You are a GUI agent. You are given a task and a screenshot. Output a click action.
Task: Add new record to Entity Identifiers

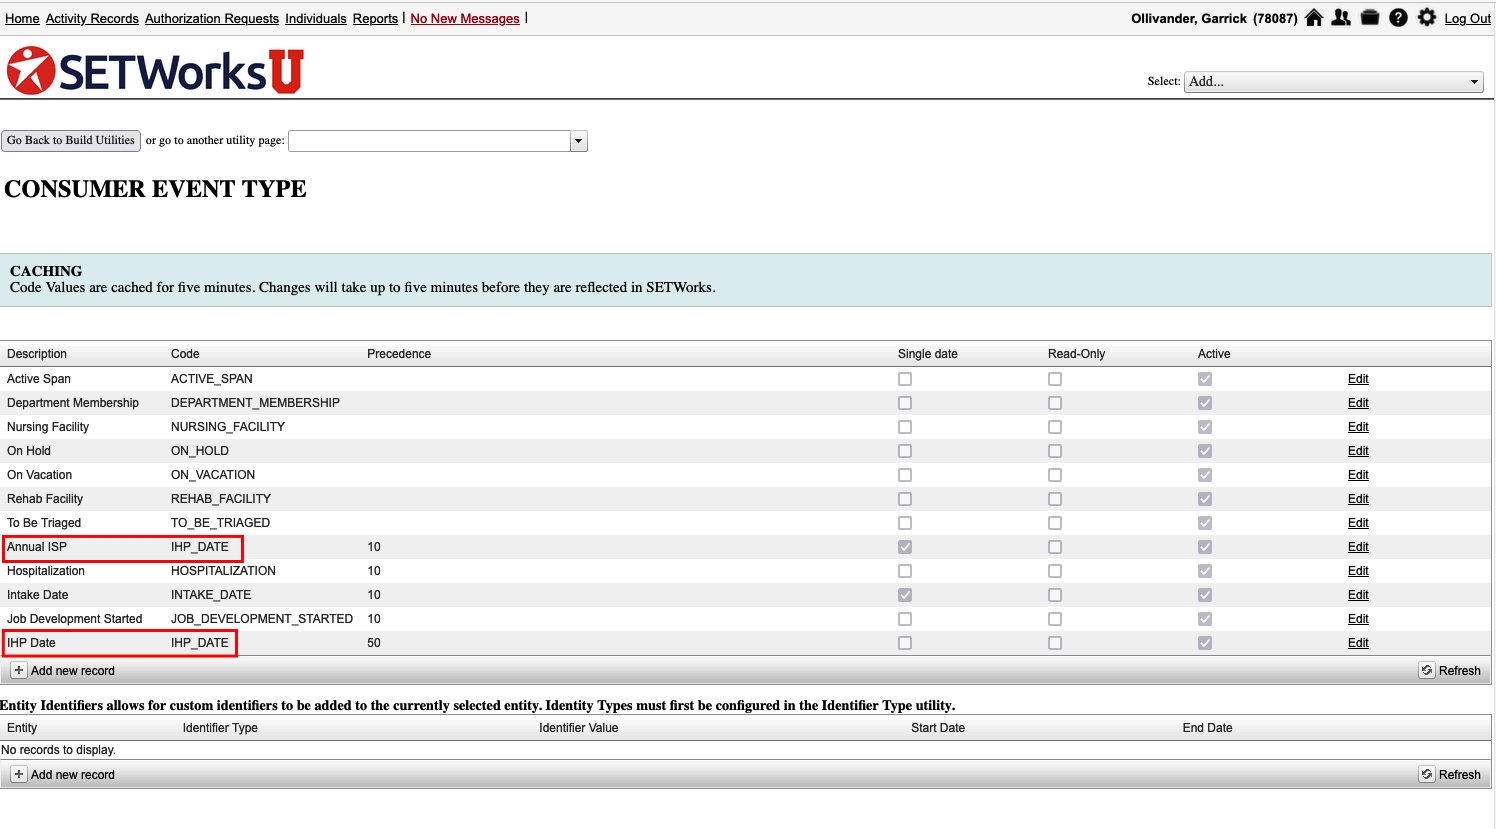(63, 774)
